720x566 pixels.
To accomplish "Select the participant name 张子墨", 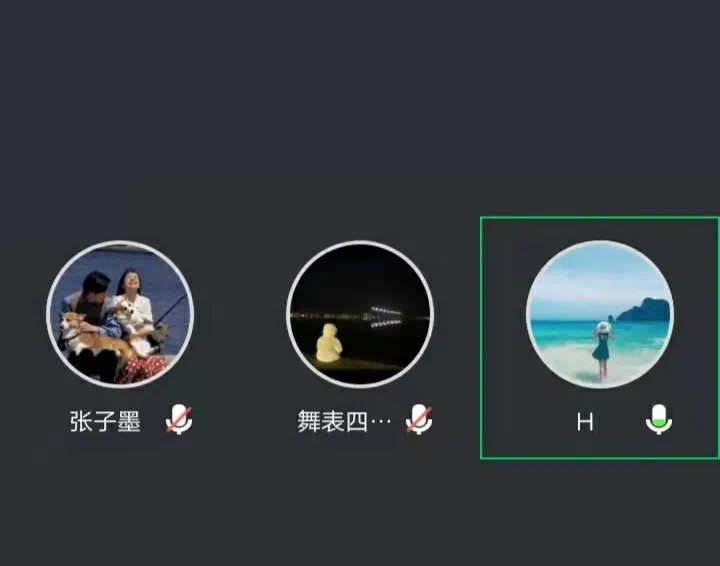I will pyautogui.click(x=105, y=421).
